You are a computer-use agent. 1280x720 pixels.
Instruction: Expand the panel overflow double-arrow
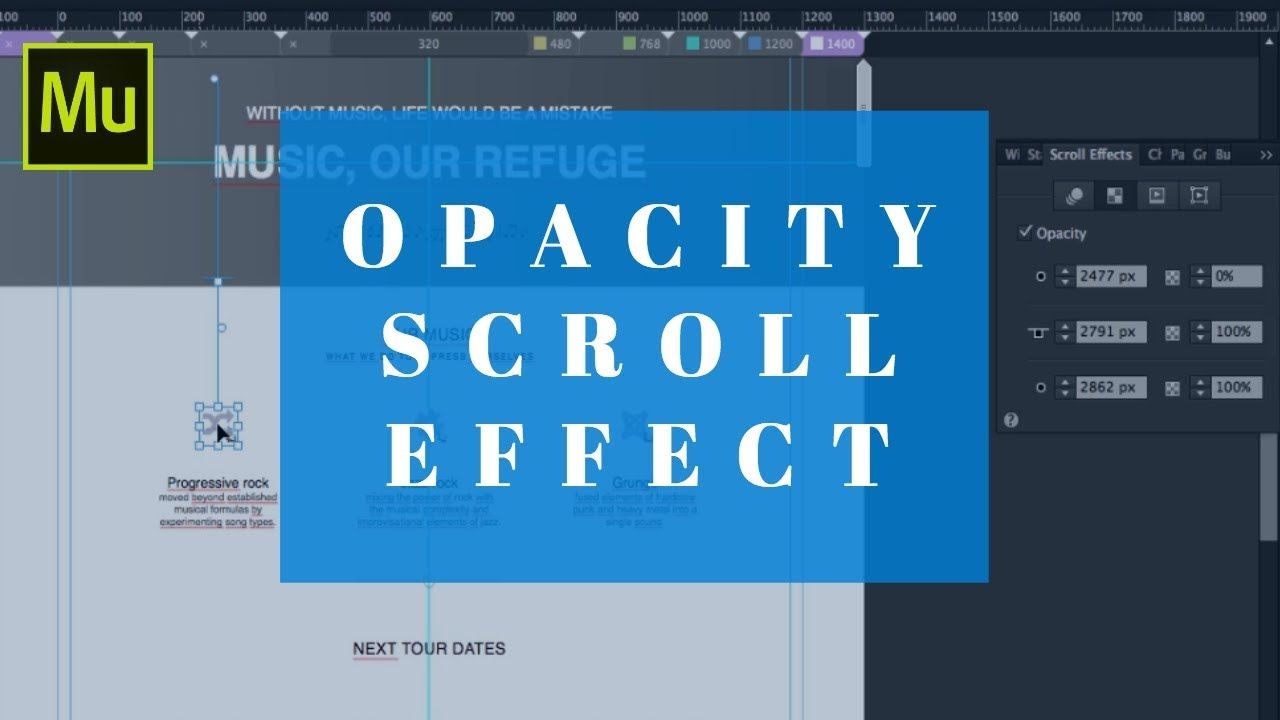(1266, 155)
